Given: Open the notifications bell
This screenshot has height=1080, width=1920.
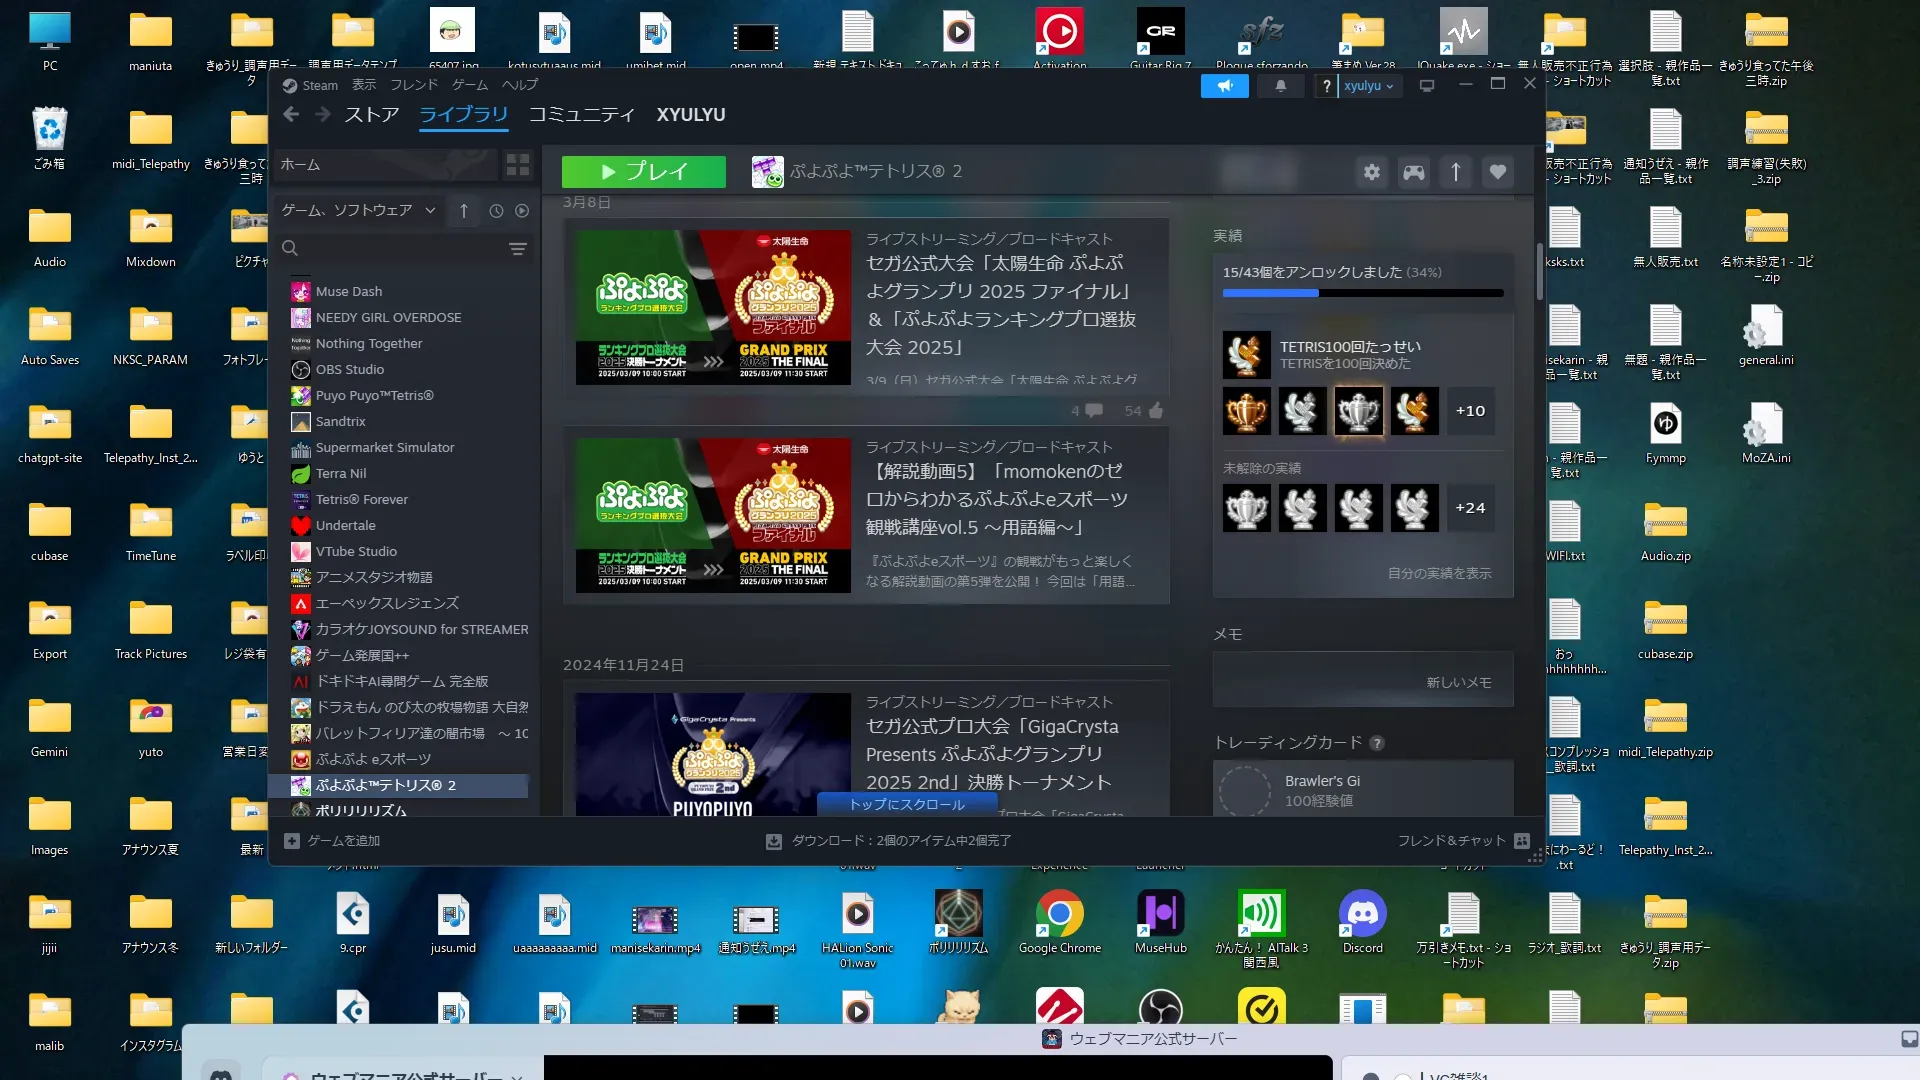Looking at the screenshot, I should tap(1280, 86).
